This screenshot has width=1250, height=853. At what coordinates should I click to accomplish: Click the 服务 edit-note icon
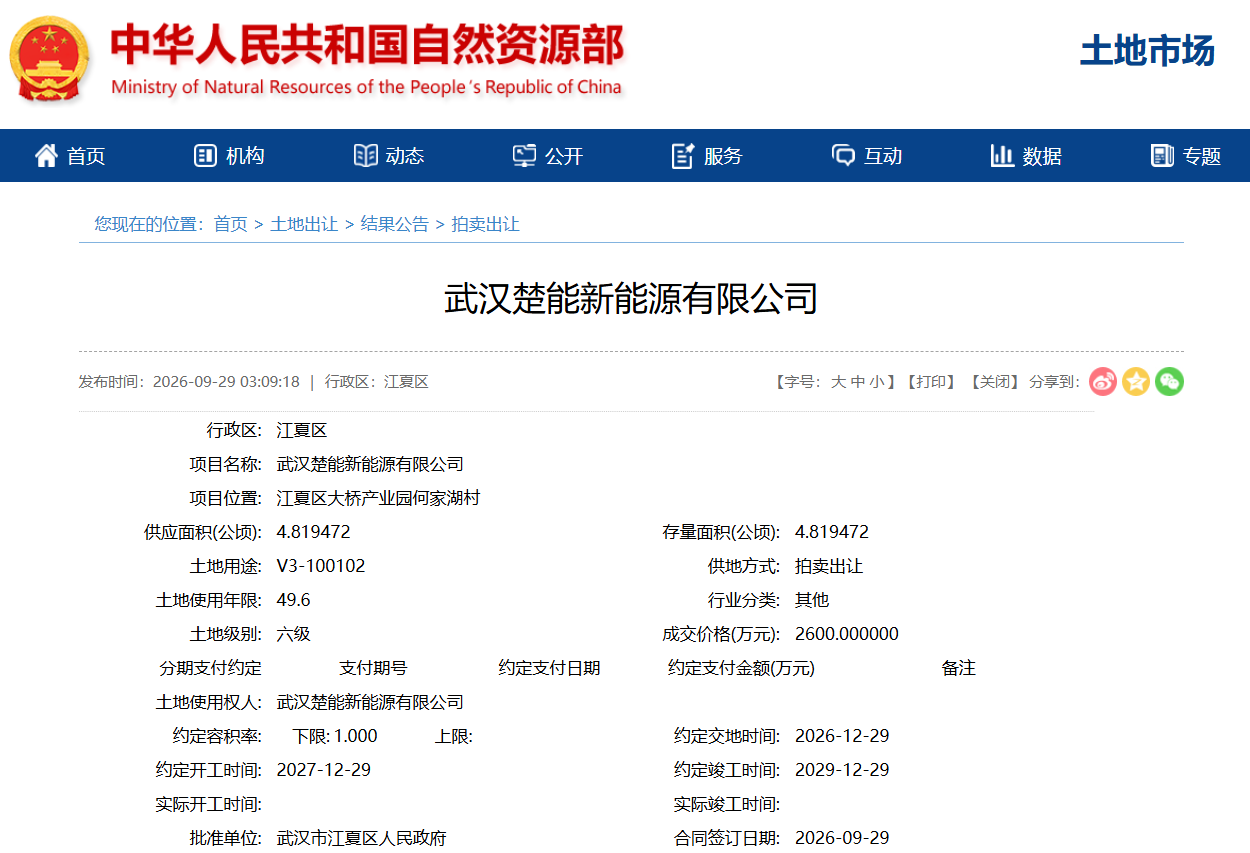pos(683,155)
